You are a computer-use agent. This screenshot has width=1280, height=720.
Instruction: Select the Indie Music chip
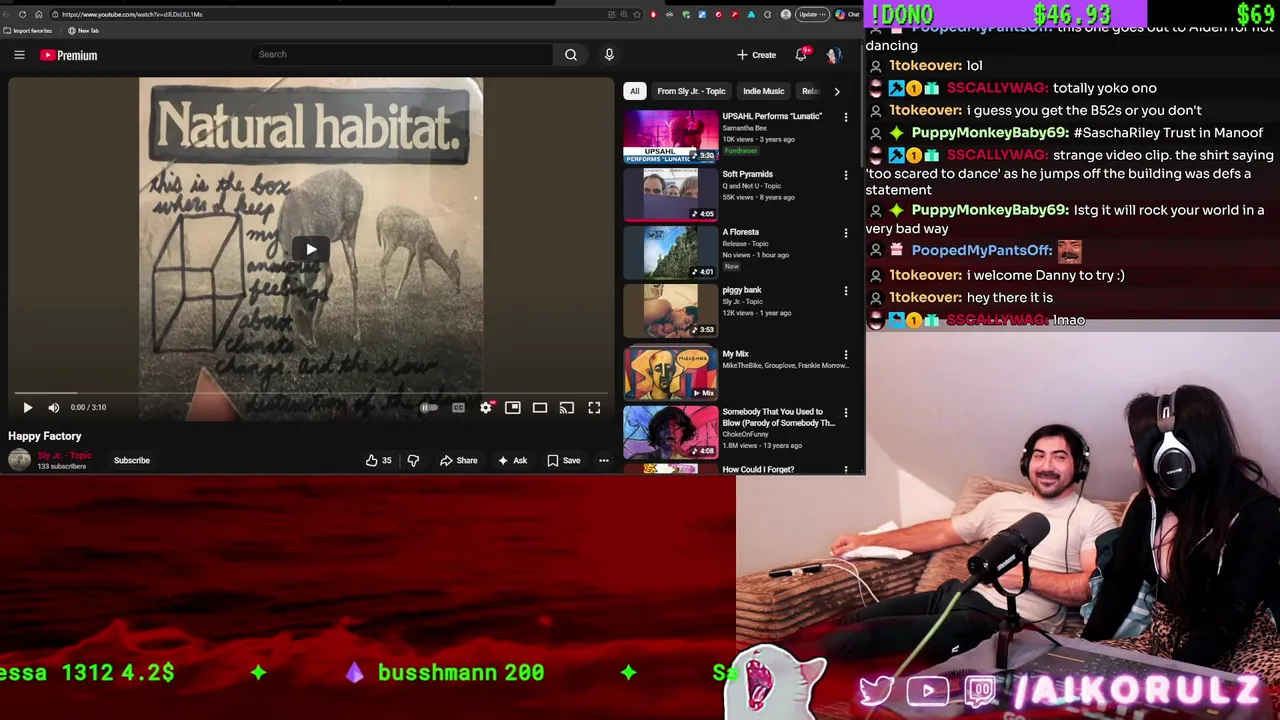[x=764, y=91]
